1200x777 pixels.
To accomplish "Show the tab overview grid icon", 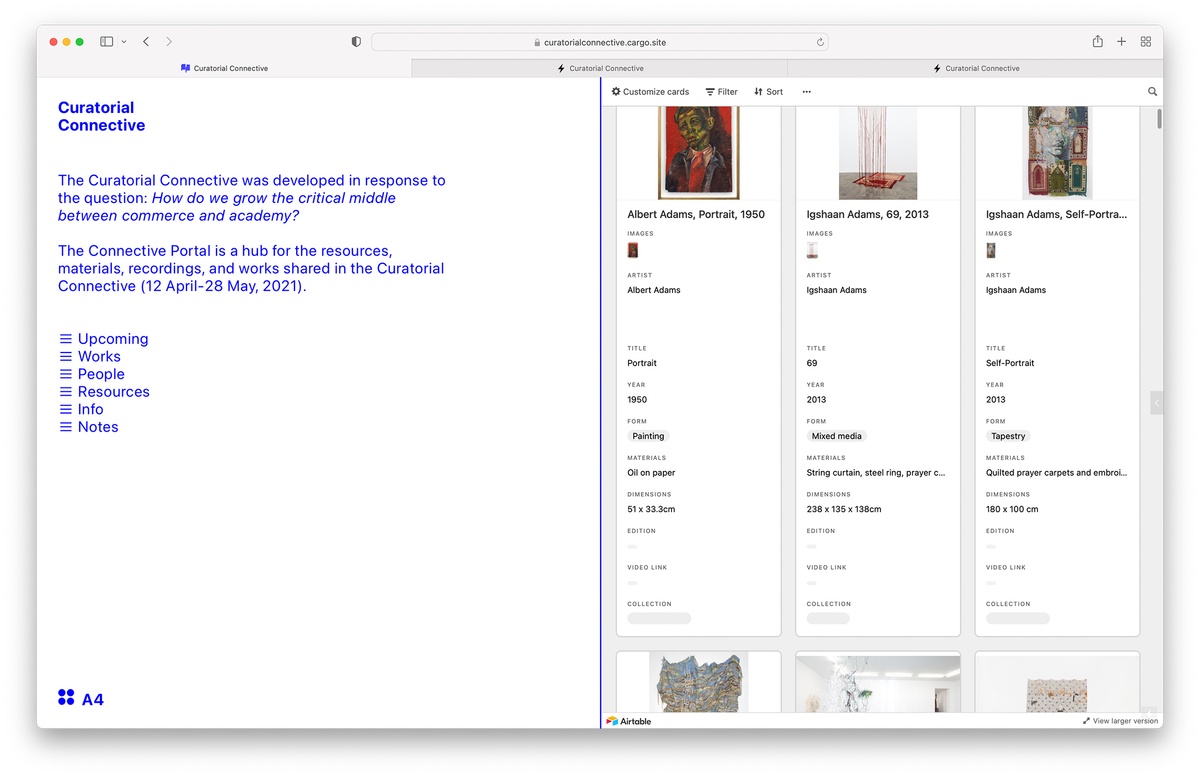I will tap(1146, 42).
